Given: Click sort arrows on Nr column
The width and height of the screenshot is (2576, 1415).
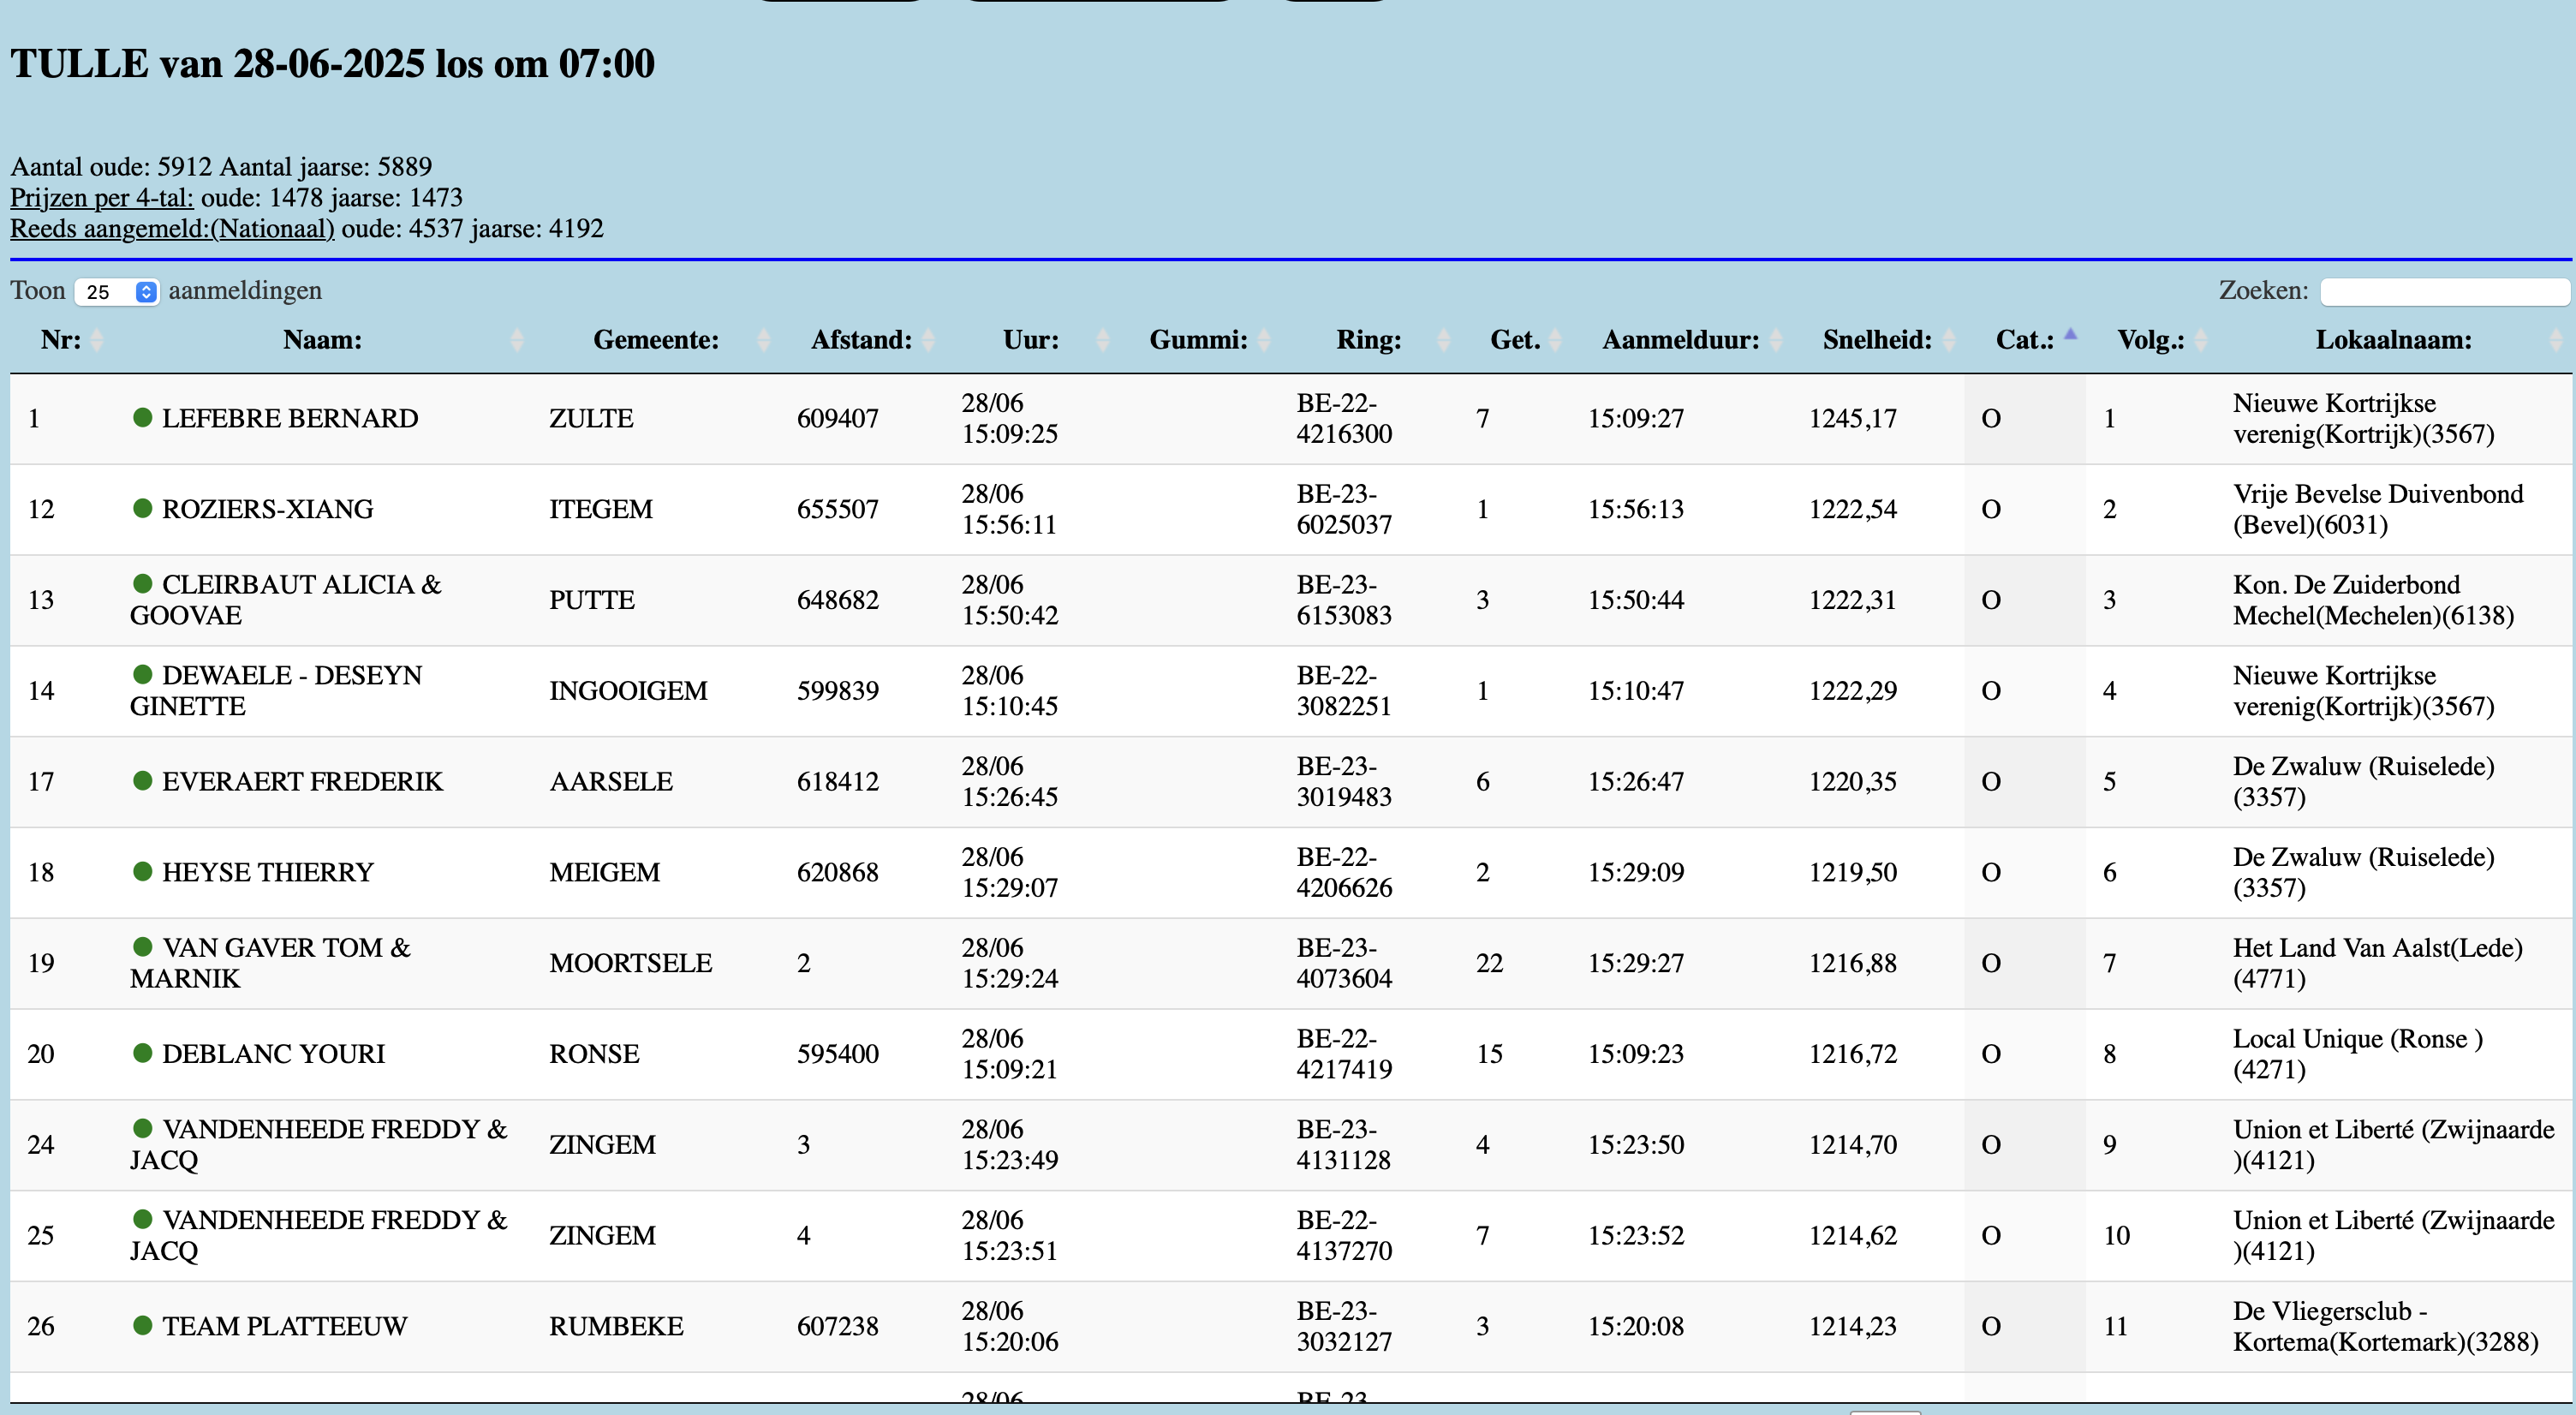Looking at the screenshot, I should tap(97, 340).
